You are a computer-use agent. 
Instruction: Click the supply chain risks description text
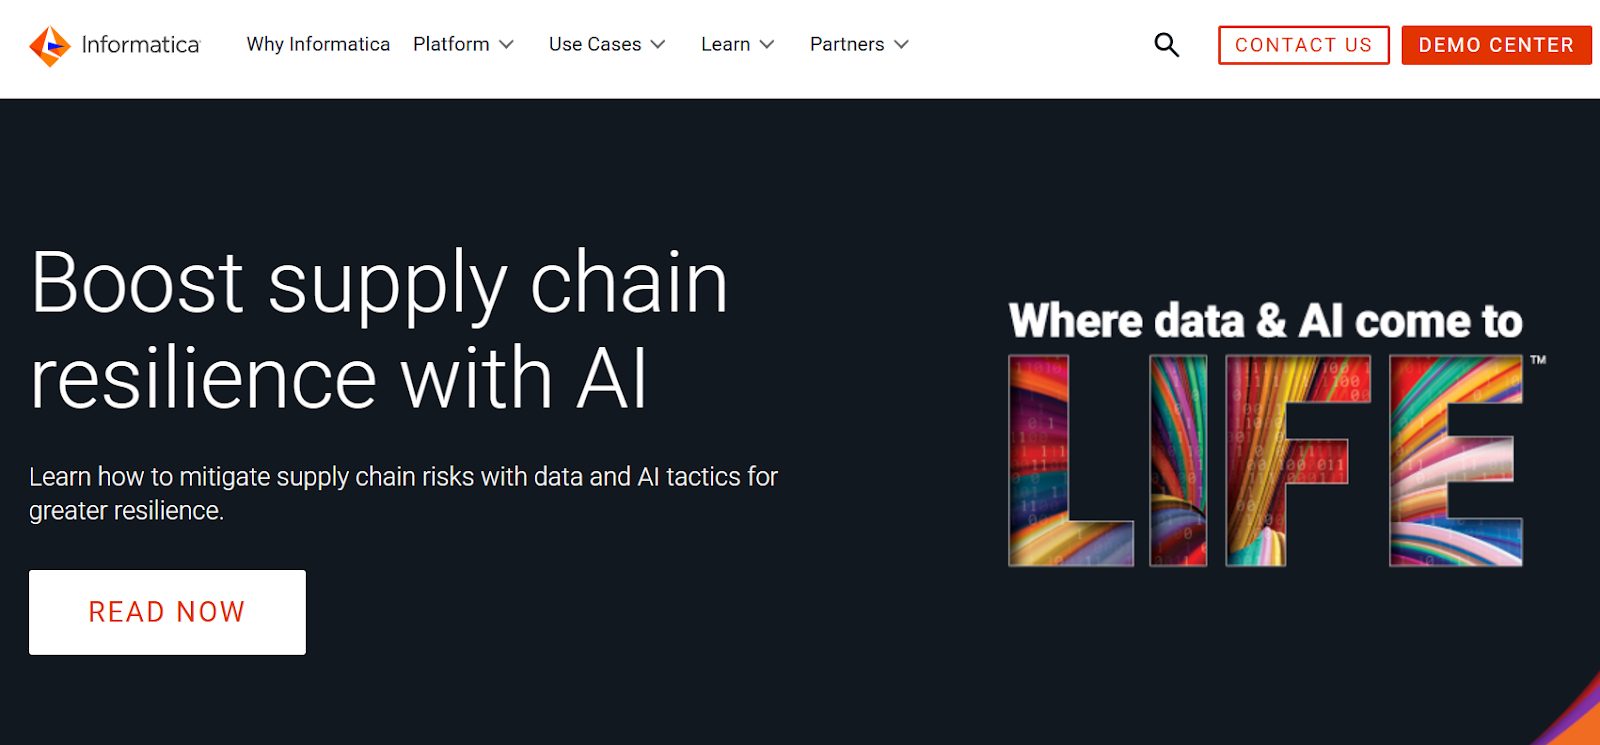click(403, 493)
